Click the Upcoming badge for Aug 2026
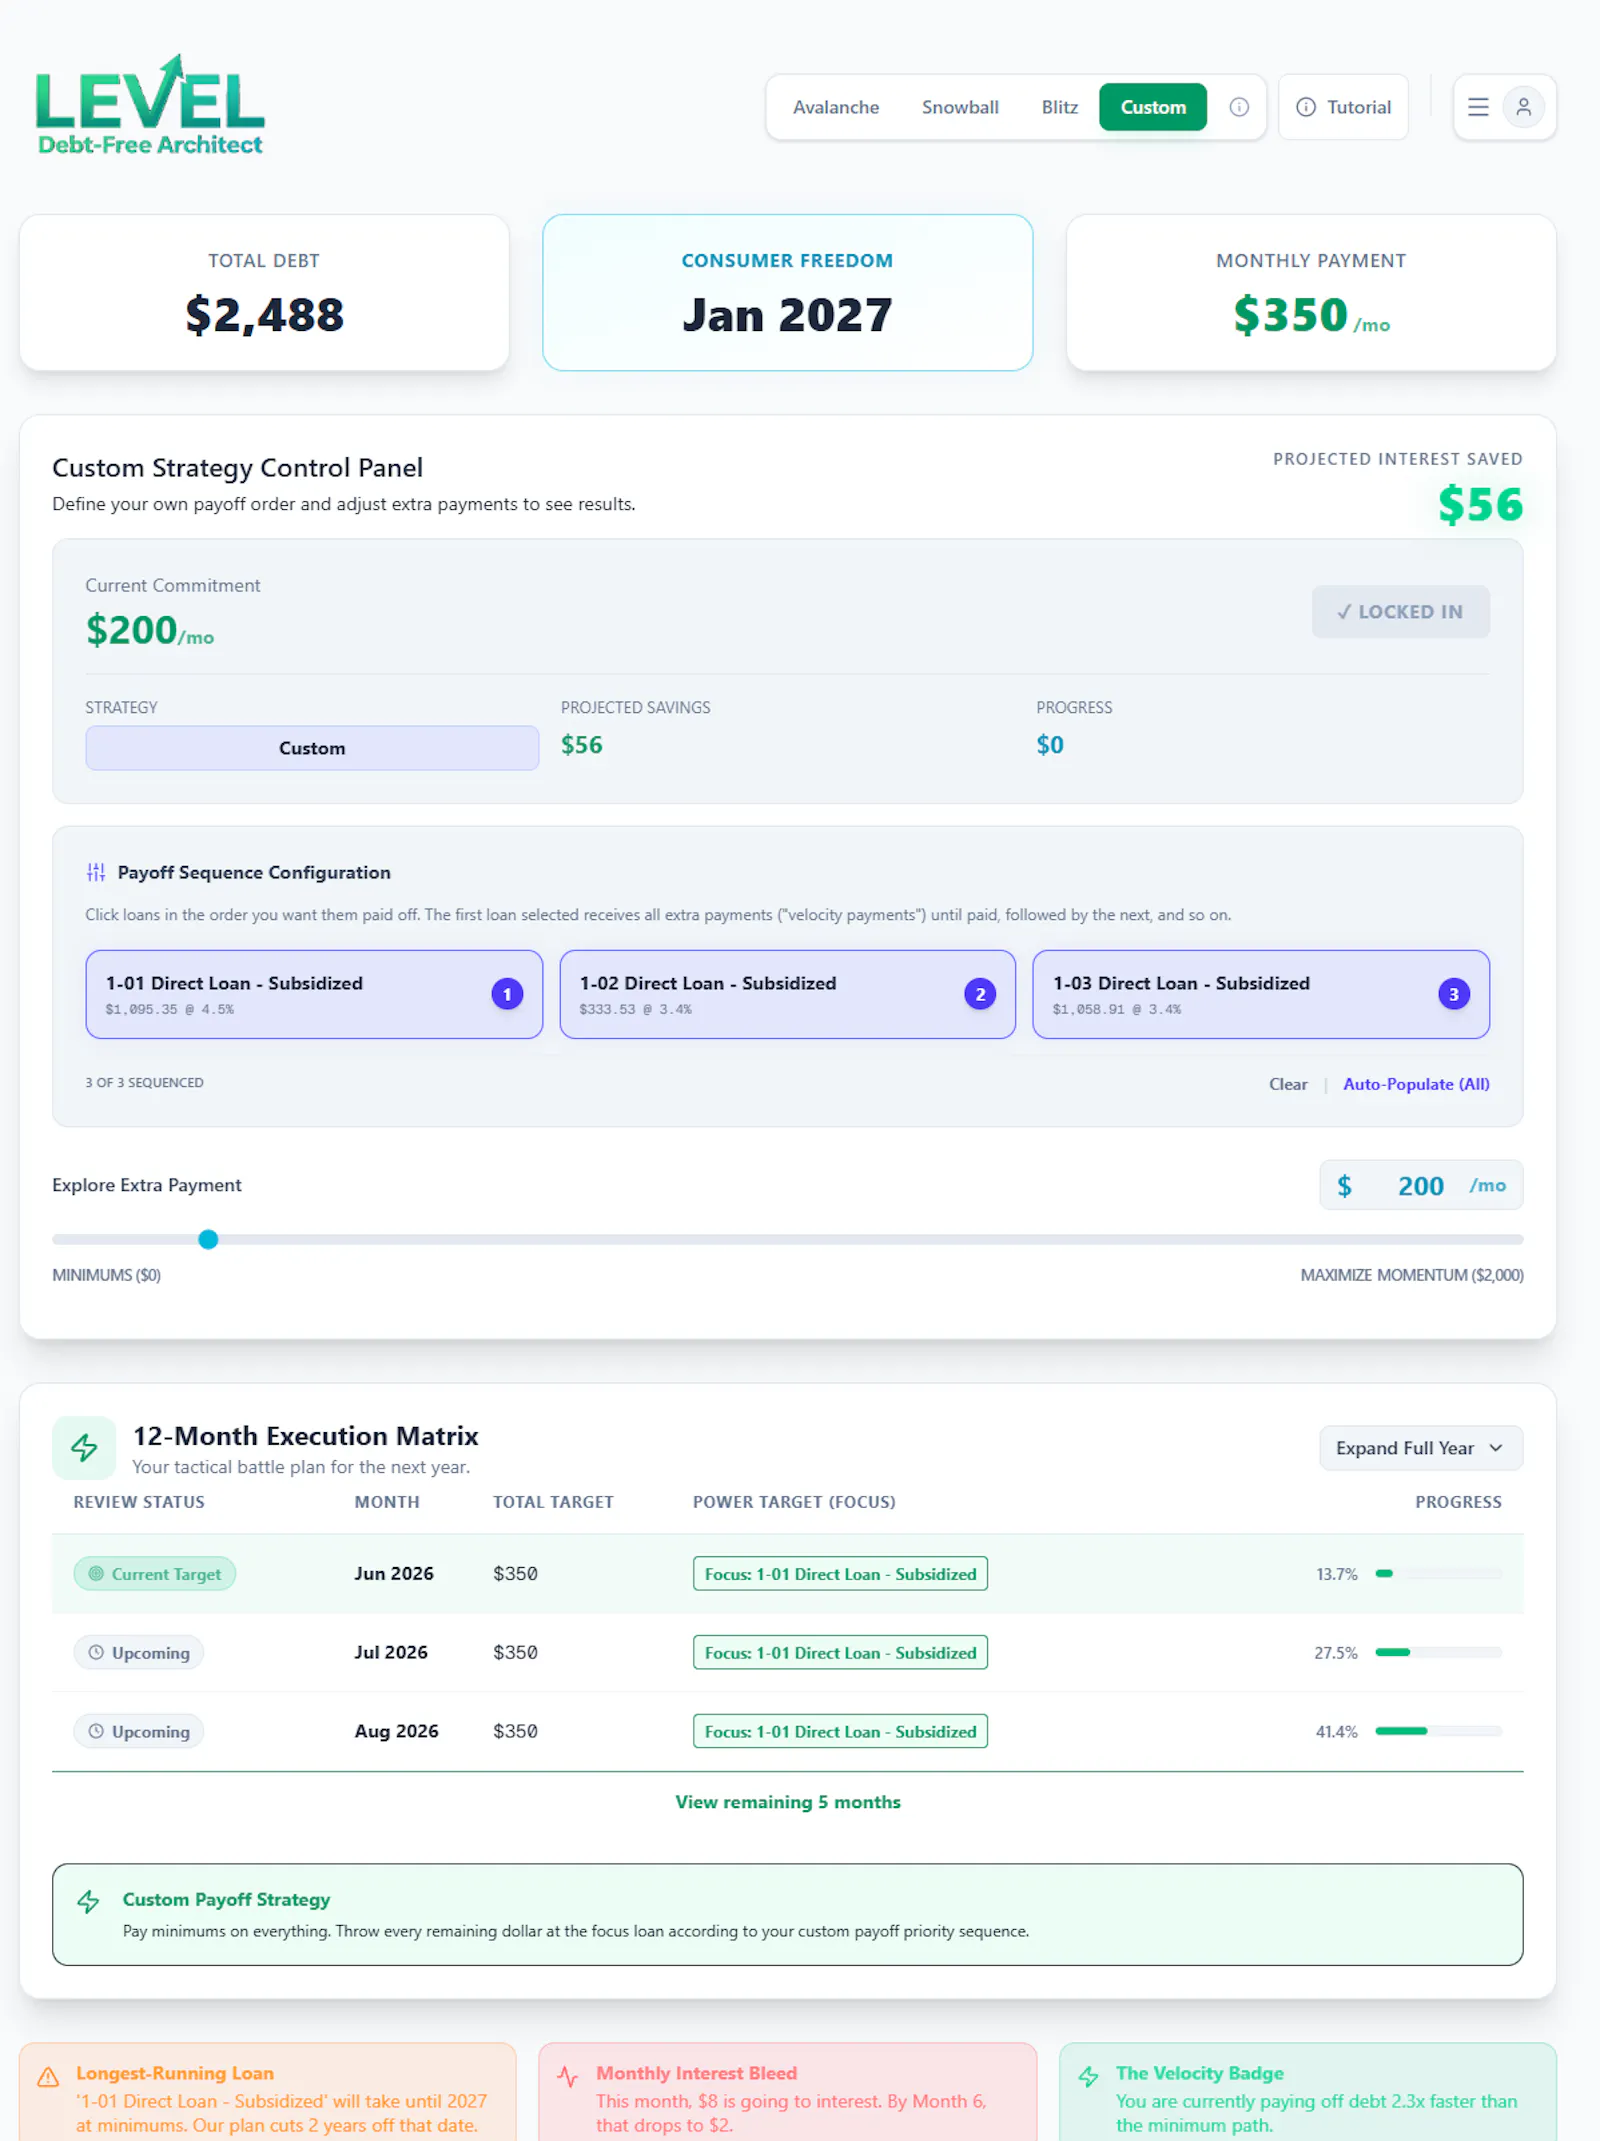The image size is (1600, 2141). 138,1731
